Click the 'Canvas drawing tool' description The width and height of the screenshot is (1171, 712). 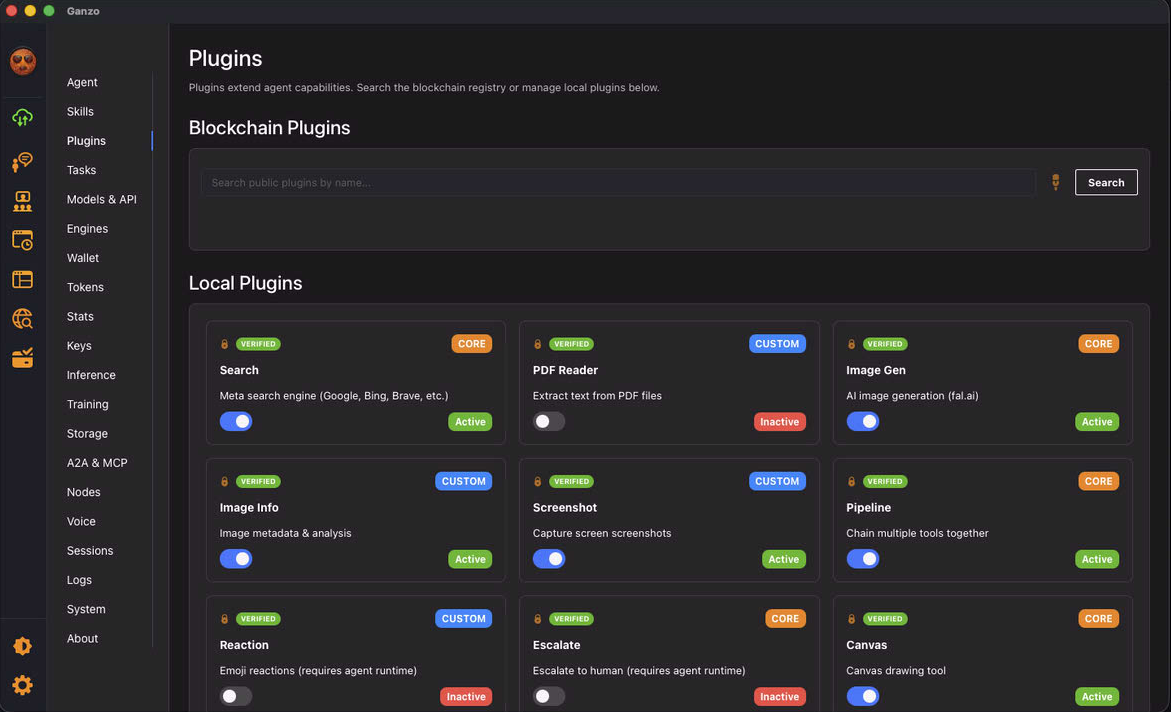[x=895, y=670]
